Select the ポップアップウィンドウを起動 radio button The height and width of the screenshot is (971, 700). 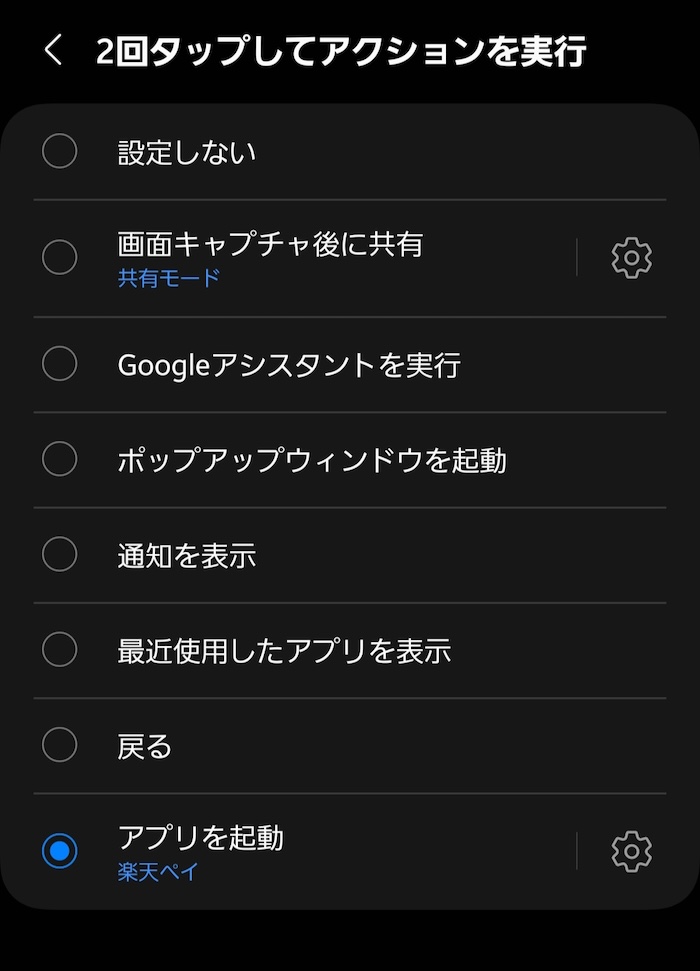pos(59,459)
